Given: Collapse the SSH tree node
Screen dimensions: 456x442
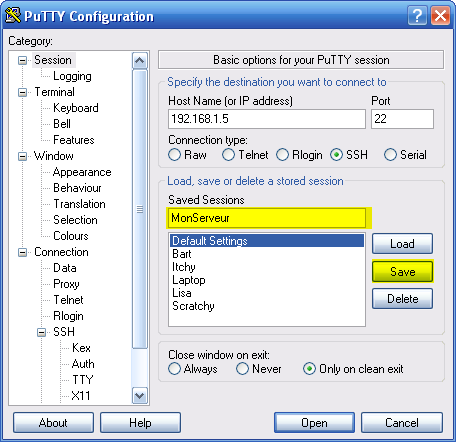Looking at the screenshot, I should pos(41,332).
